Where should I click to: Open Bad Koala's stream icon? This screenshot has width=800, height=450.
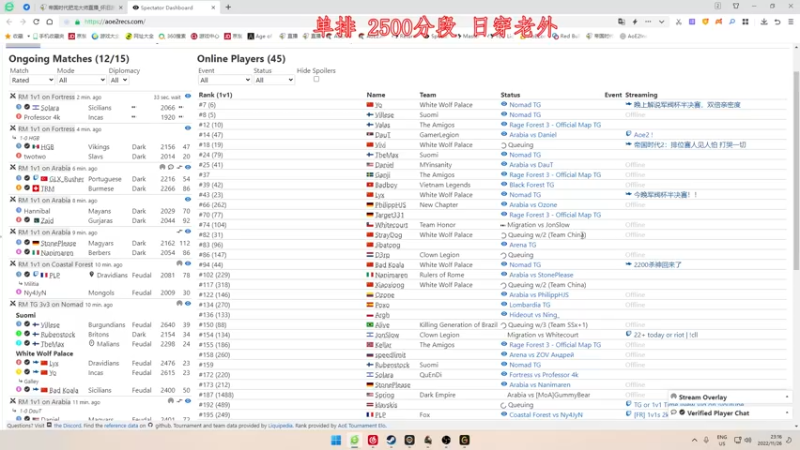pos(629,264)
